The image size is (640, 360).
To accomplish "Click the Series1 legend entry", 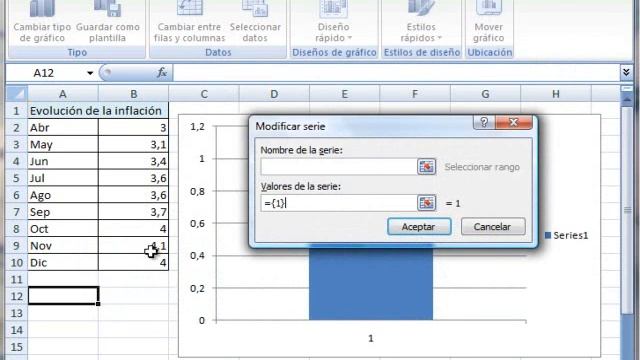I will click(567, 236).
